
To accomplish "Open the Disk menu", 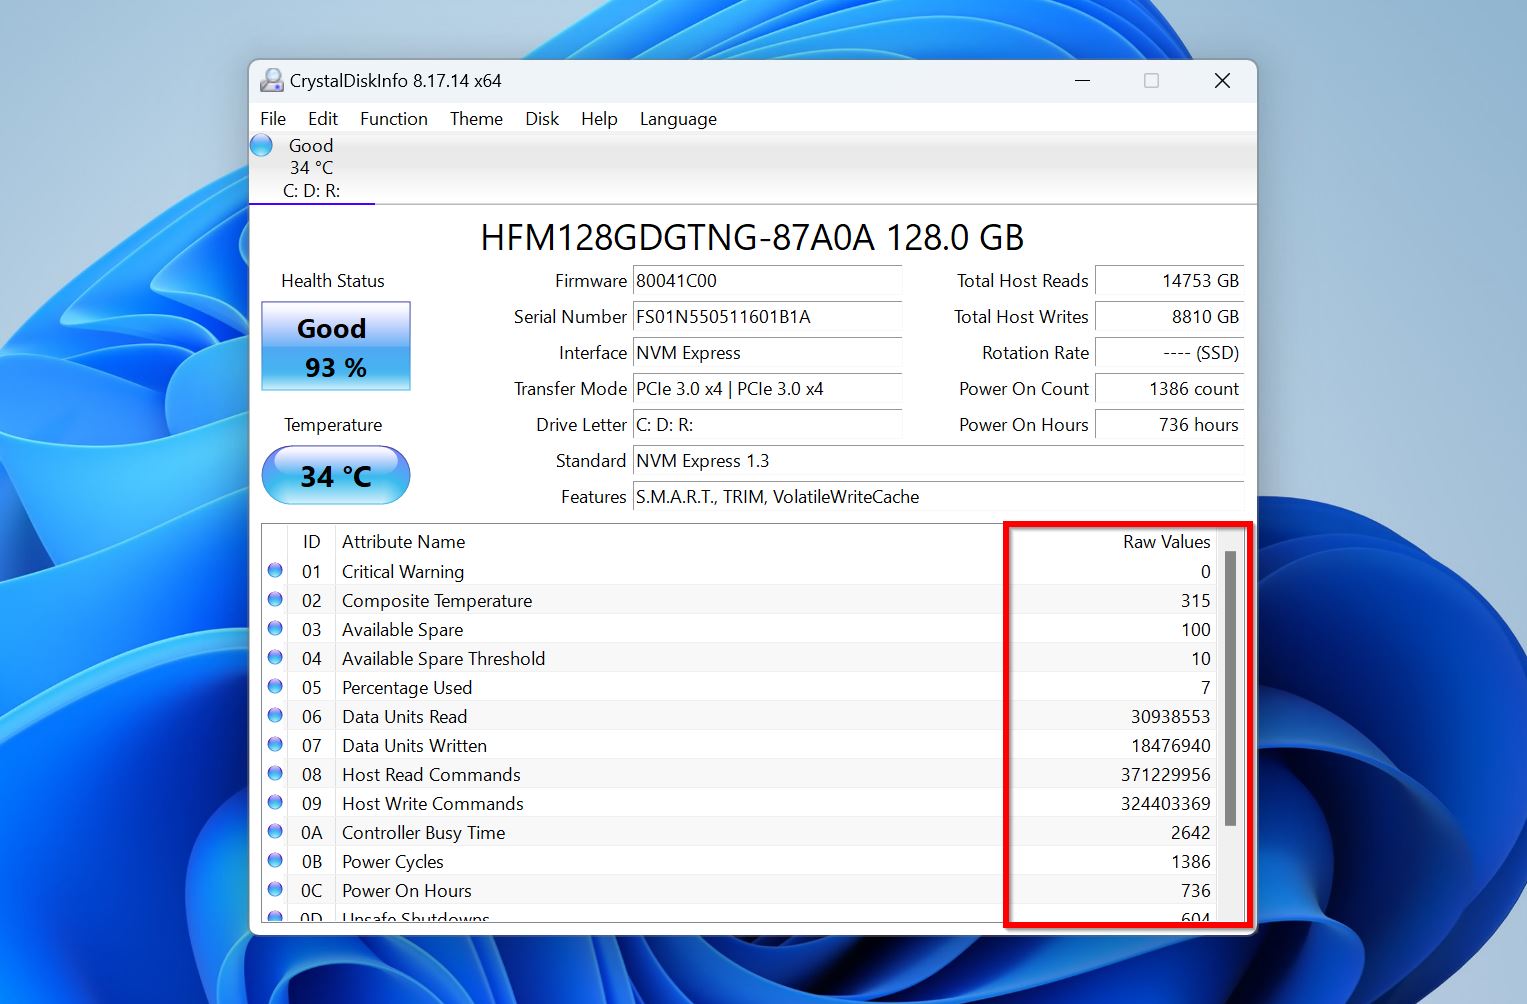I will (541, 119).
